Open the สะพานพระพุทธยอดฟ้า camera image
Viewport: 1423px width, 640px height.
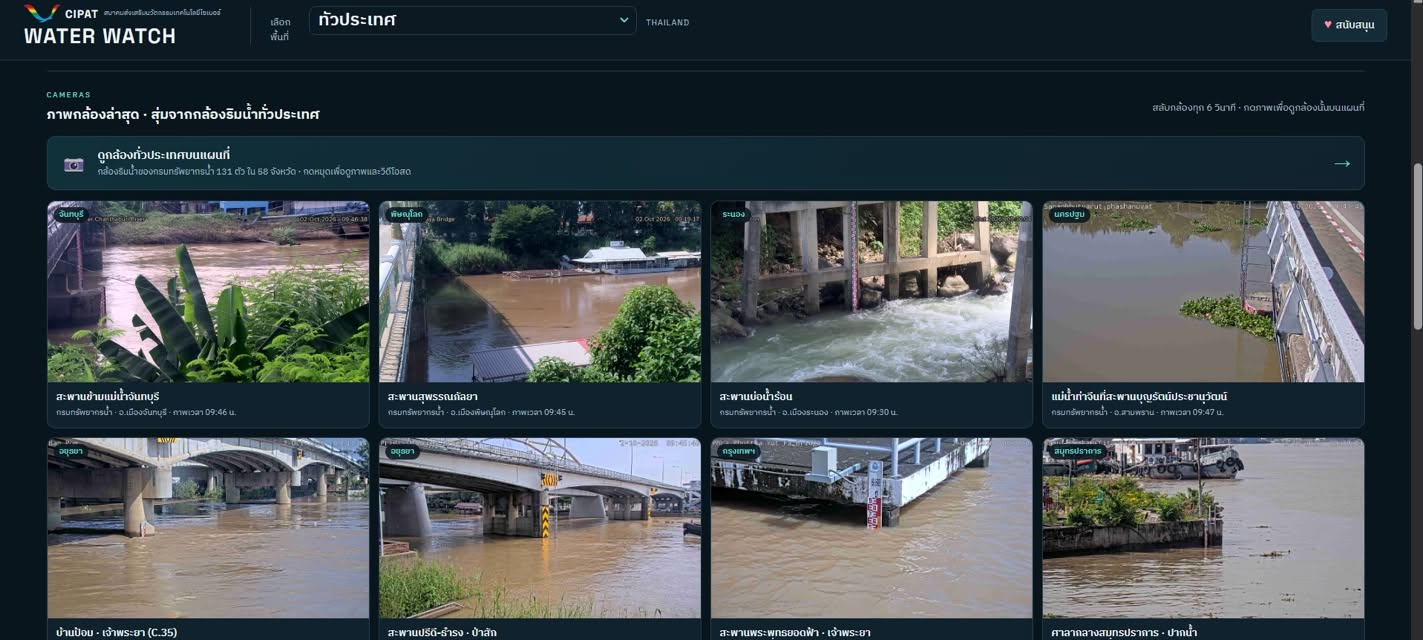871,528
